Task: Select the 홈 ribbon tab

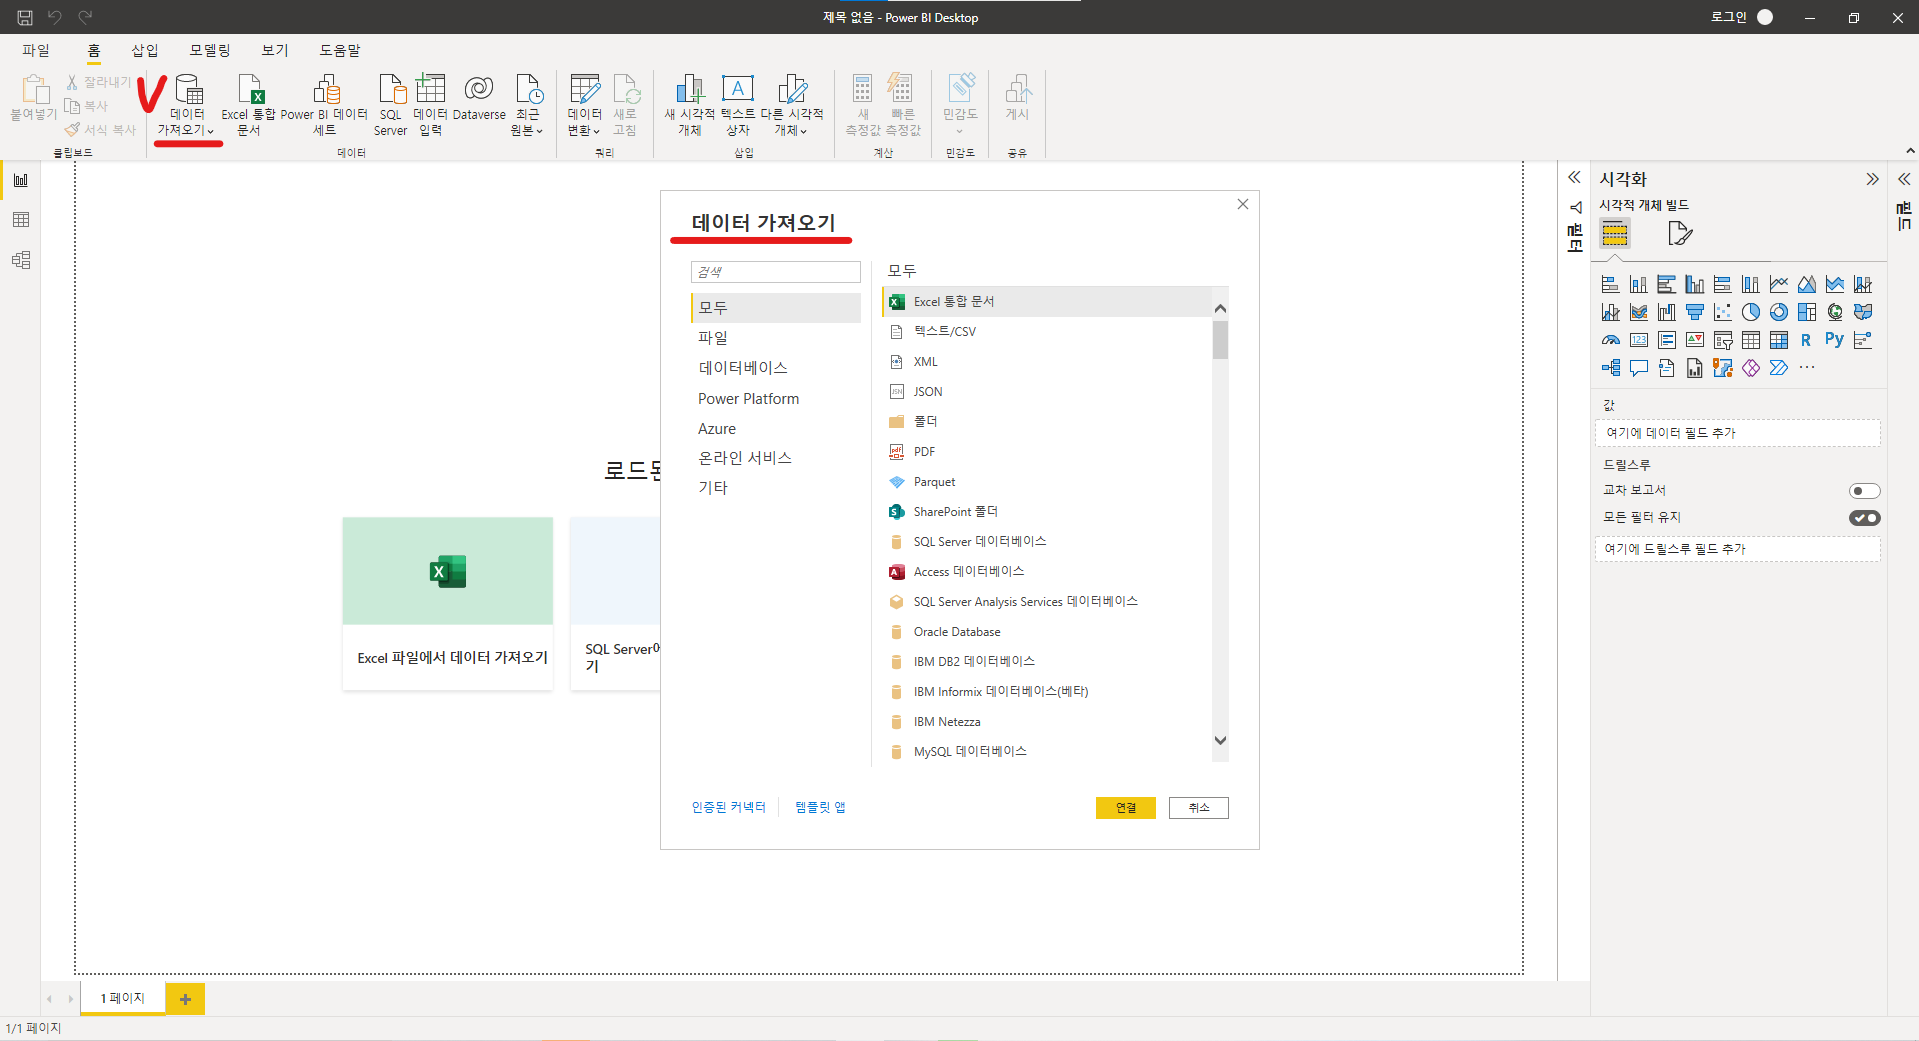Action: tap(93, 50)
